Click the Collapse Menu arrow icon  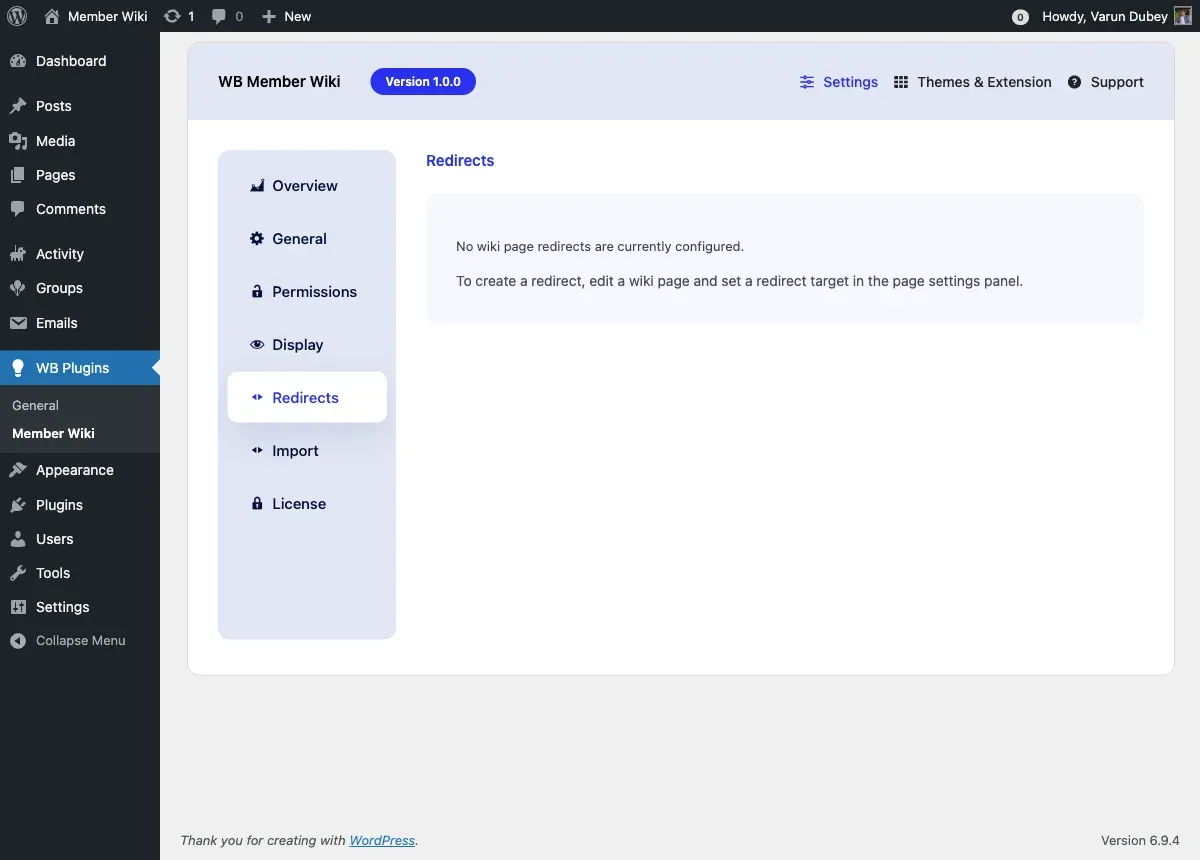click(x=18, y=641)
